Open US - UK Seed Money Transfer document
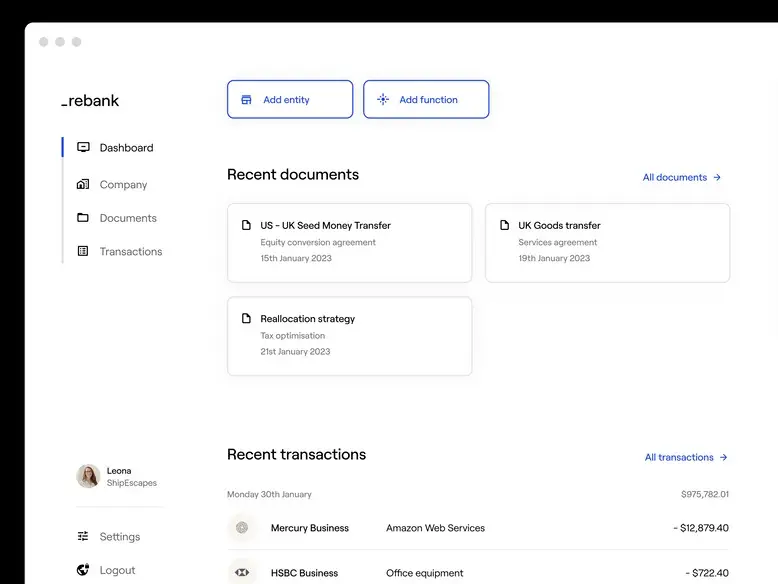778x584 pixels. point(349,243)
